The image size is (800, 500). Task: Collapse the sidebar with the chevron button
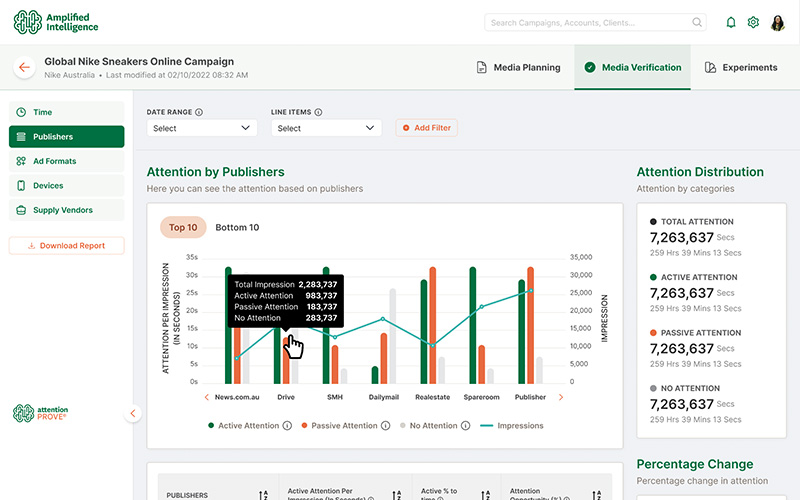pyautogui.click(x=133, y=413)
